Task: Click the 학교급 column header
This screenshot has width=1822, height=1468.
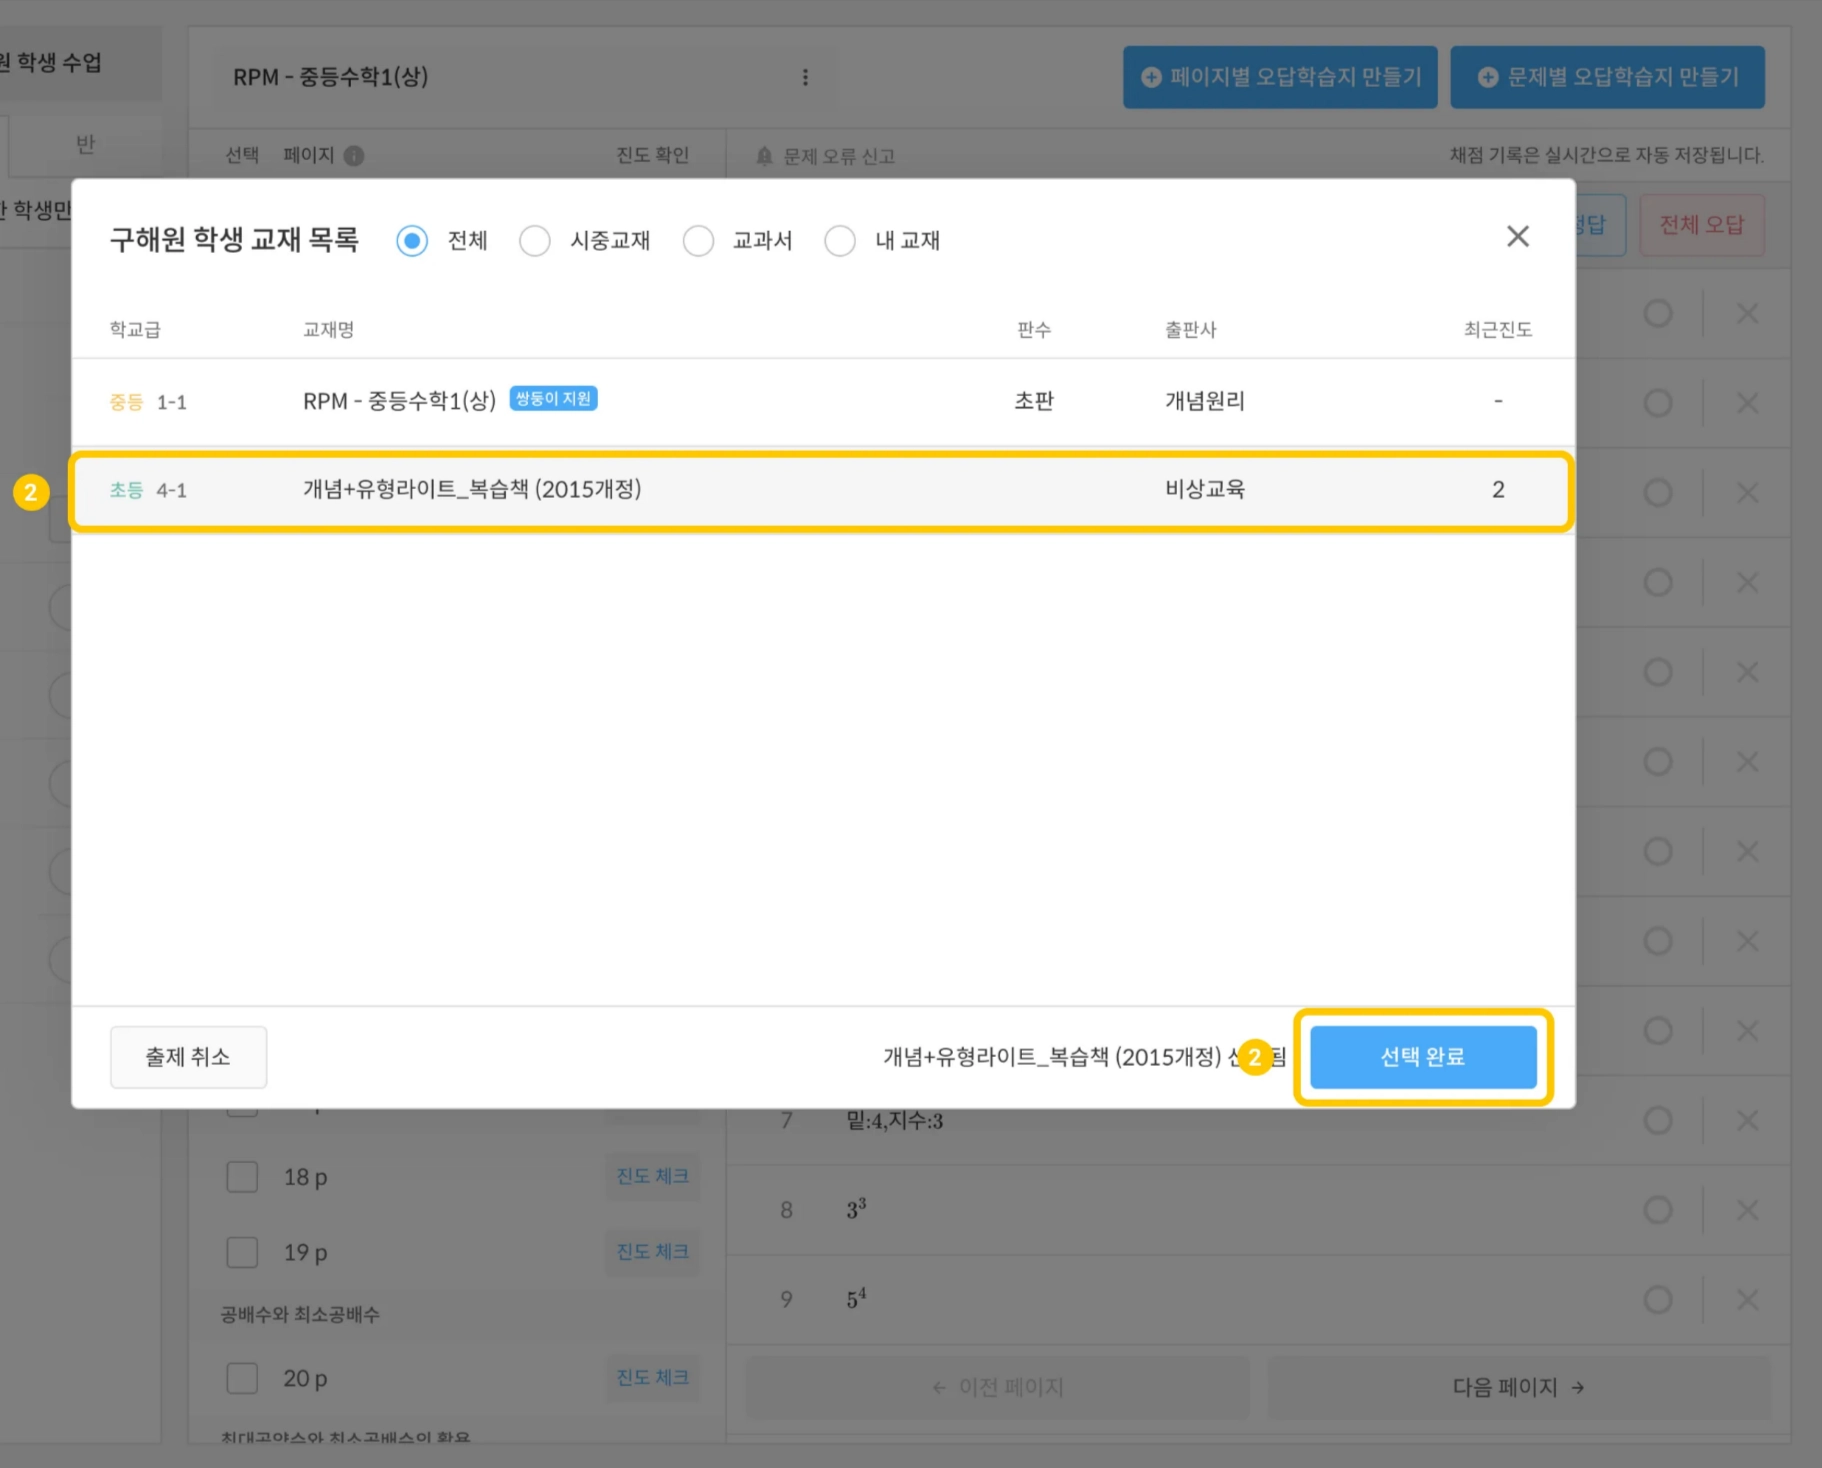Action: click(x=135, y=330)
